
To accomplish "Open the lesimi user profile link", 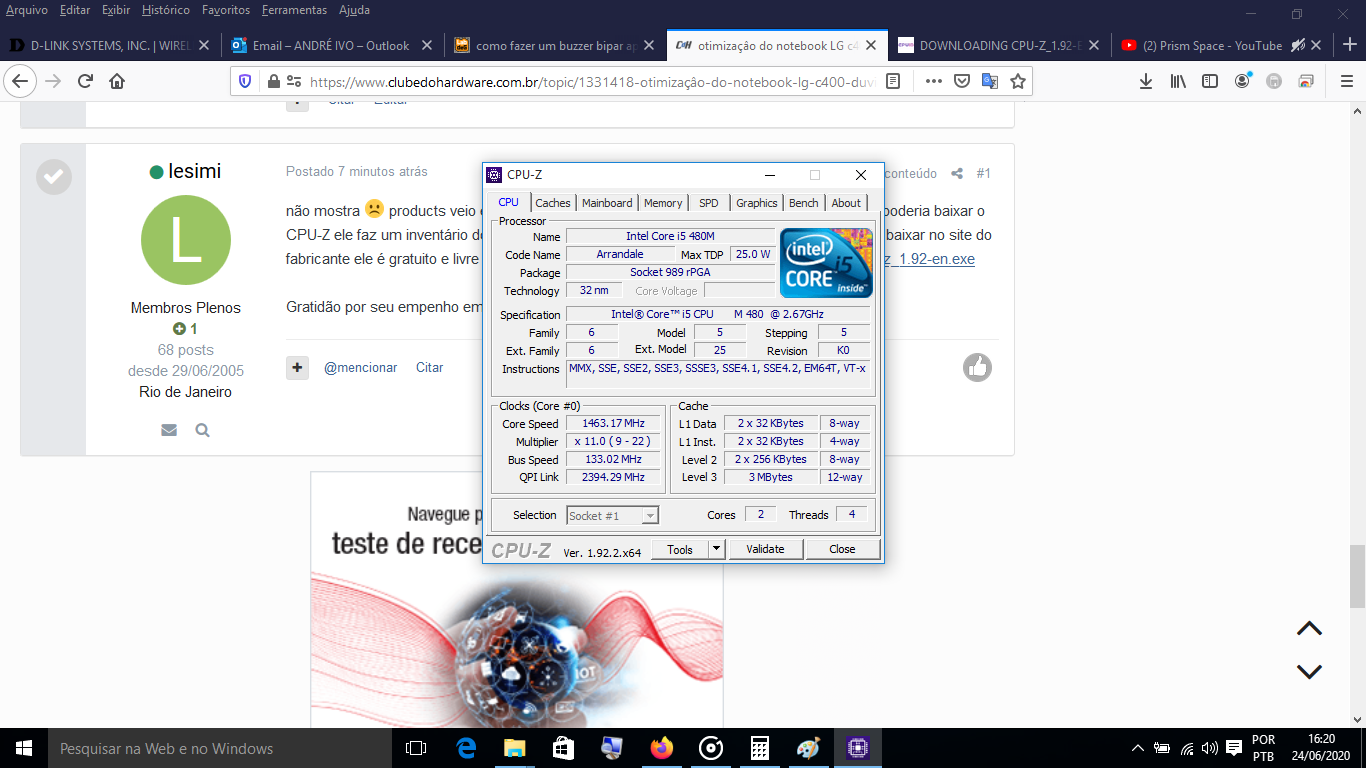I will pyautogui.click(x=195, y=171).
